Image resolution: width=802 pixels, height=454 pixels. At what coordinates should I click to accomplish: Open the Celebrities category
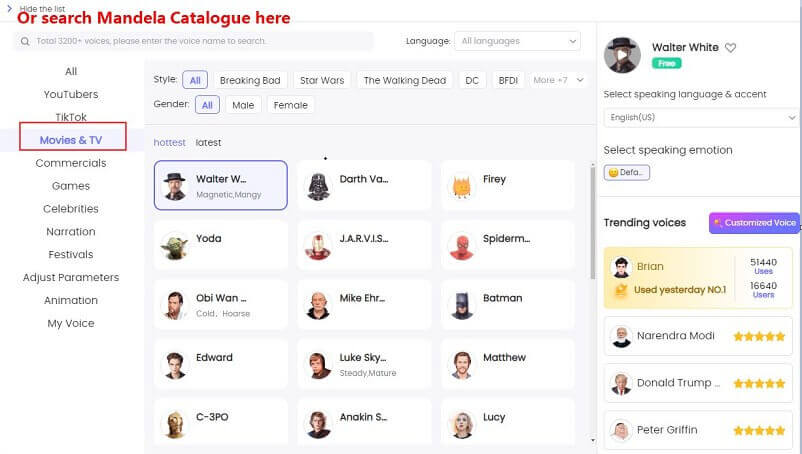tap(71, 209)
